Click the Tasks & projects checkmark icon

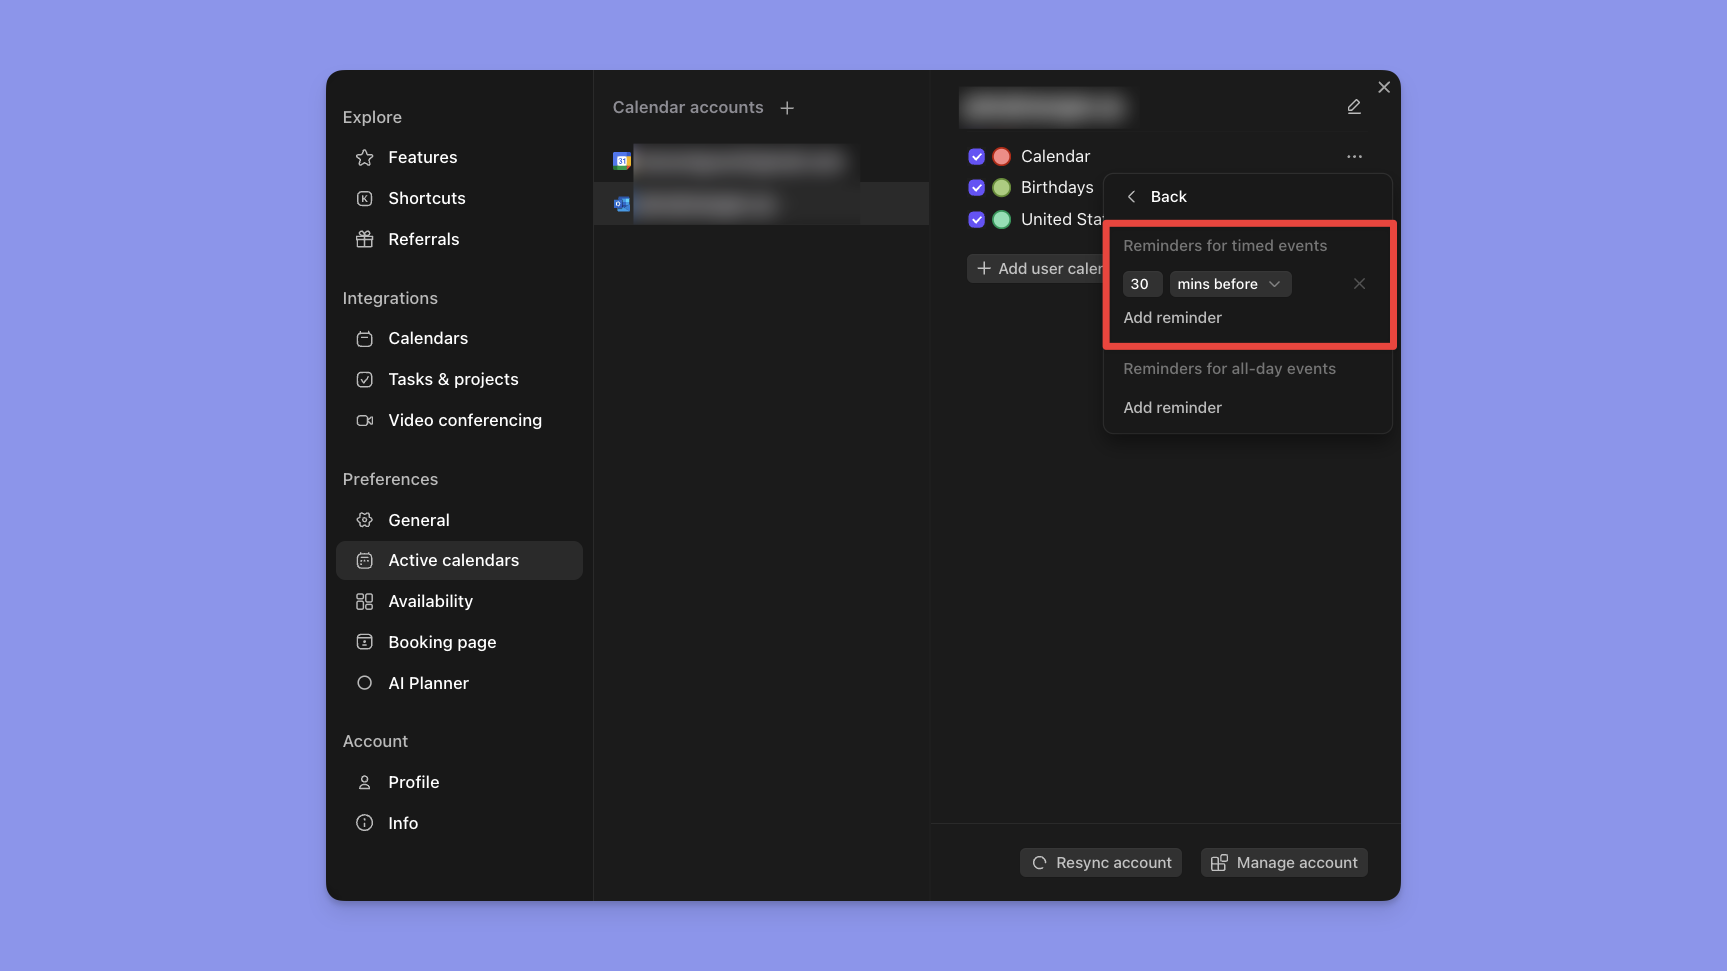365,379
